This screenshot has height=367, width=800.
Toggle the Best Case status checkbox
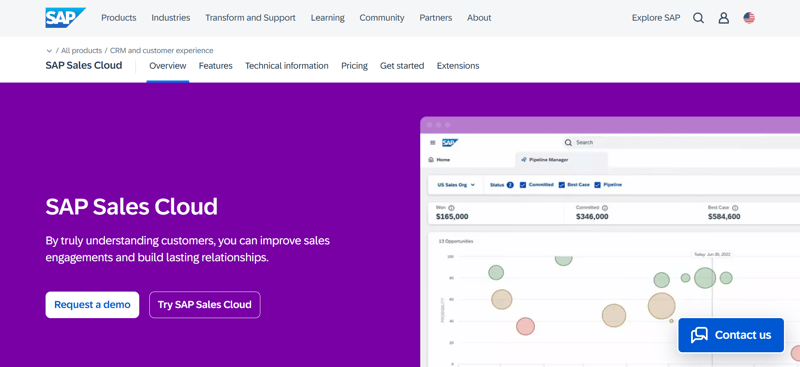tap(562, 185)
